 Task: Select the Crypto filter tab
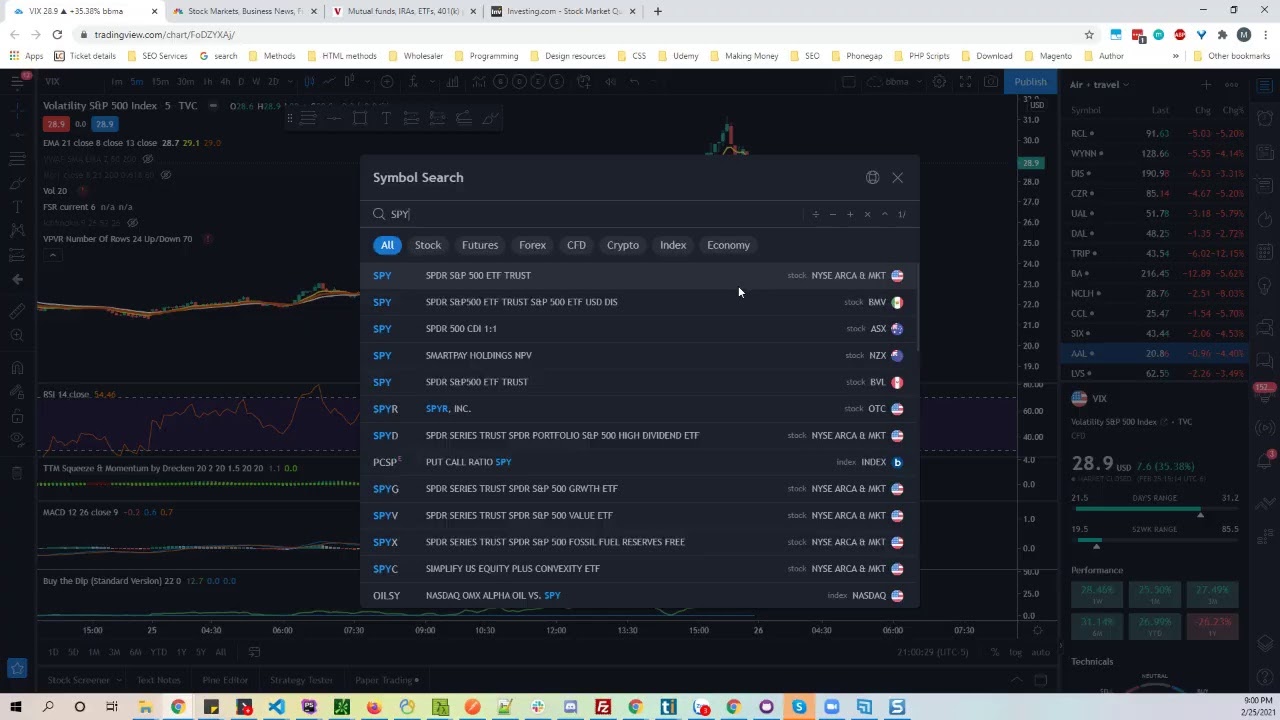click(622, 245)
